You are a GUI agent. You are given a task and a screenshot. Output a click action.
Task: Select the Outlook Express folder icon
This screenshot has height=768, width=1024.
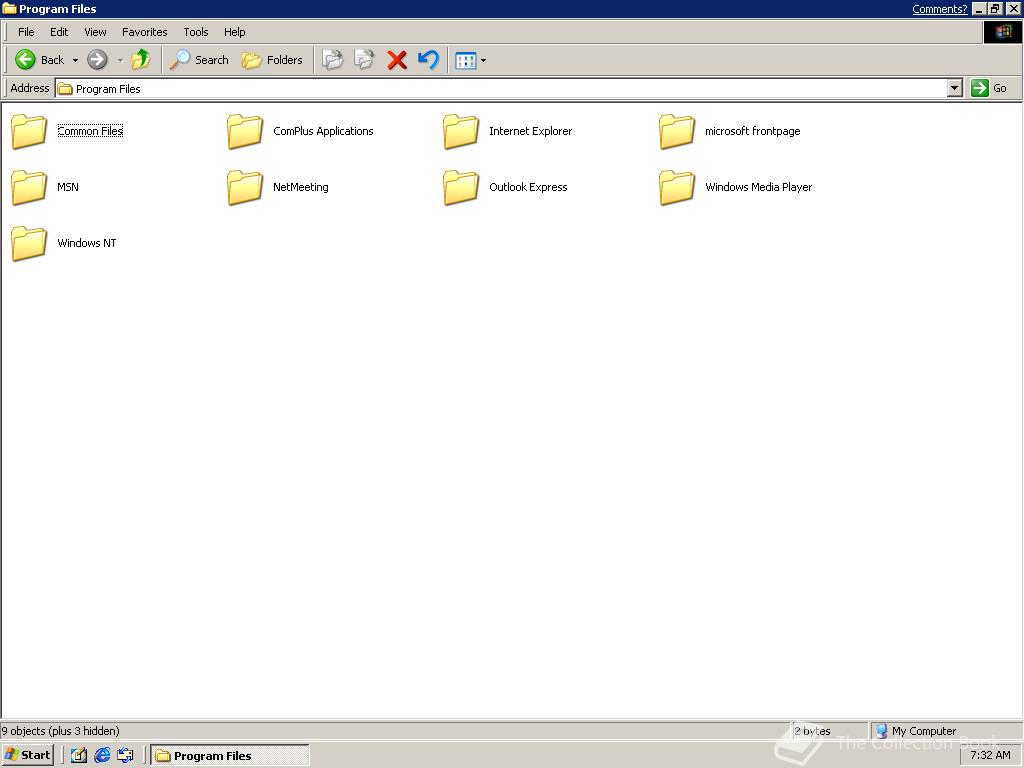461,187
